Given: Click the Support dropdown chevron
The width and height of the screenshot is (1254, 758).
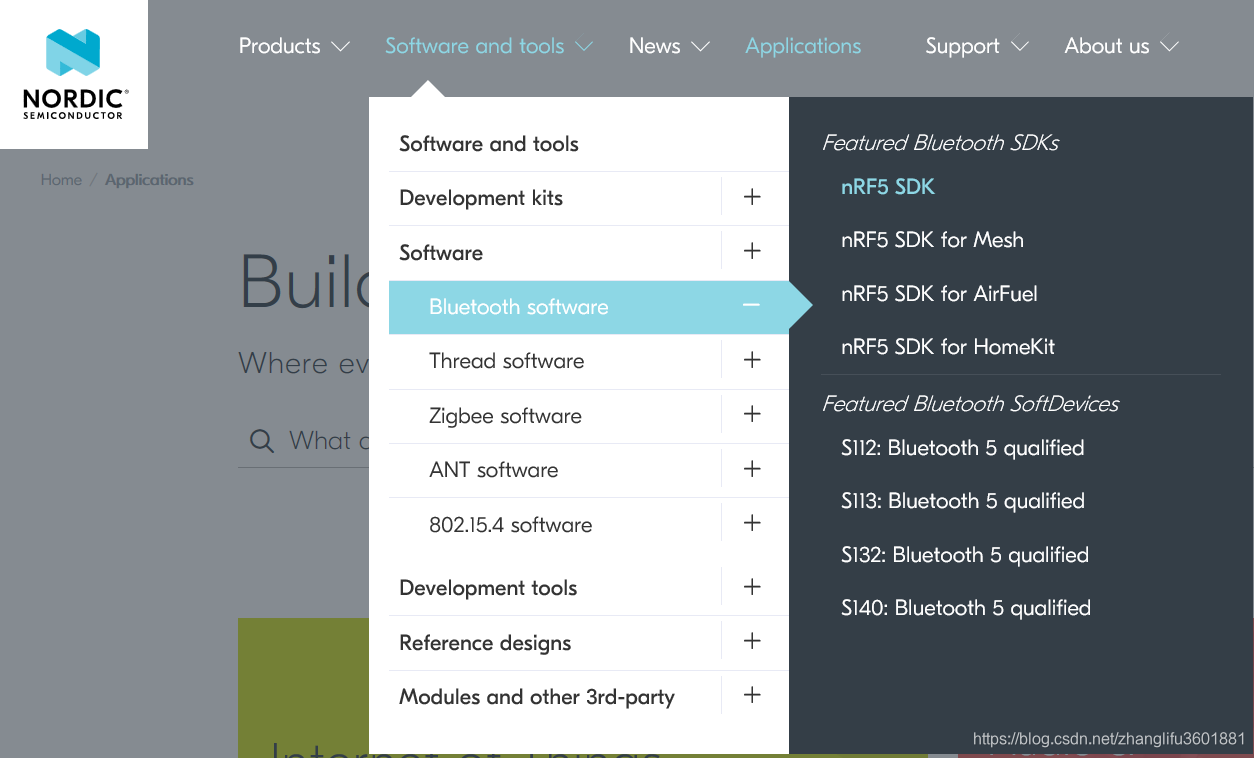Looking at the screenshot, I should click(x=1020, y=47).
